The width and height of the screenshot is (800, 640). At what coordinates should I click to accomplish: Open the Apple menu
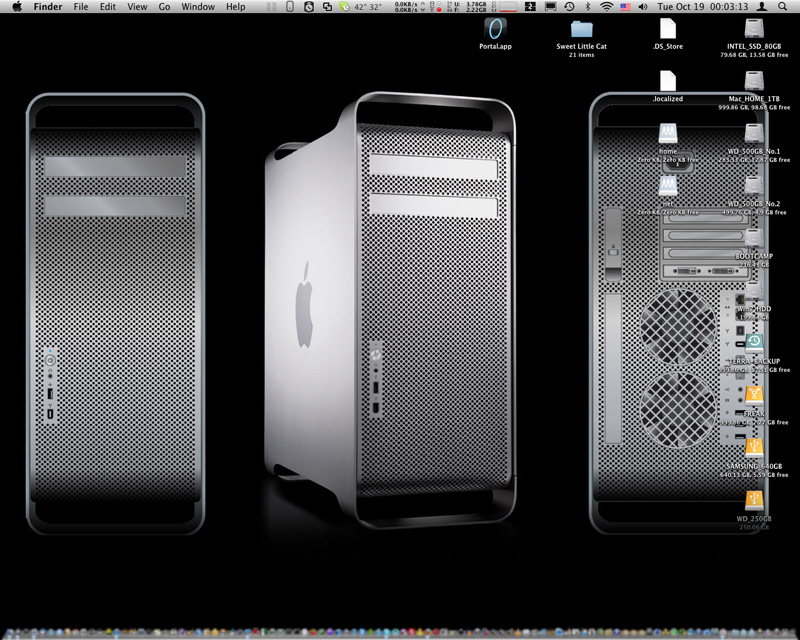pos(17,7)
